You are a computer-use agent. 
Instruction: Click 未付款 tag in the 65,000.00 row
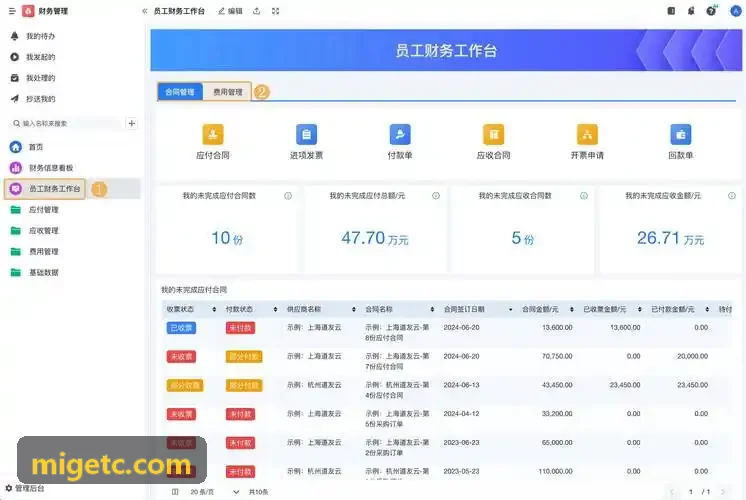tap(240, 443)
